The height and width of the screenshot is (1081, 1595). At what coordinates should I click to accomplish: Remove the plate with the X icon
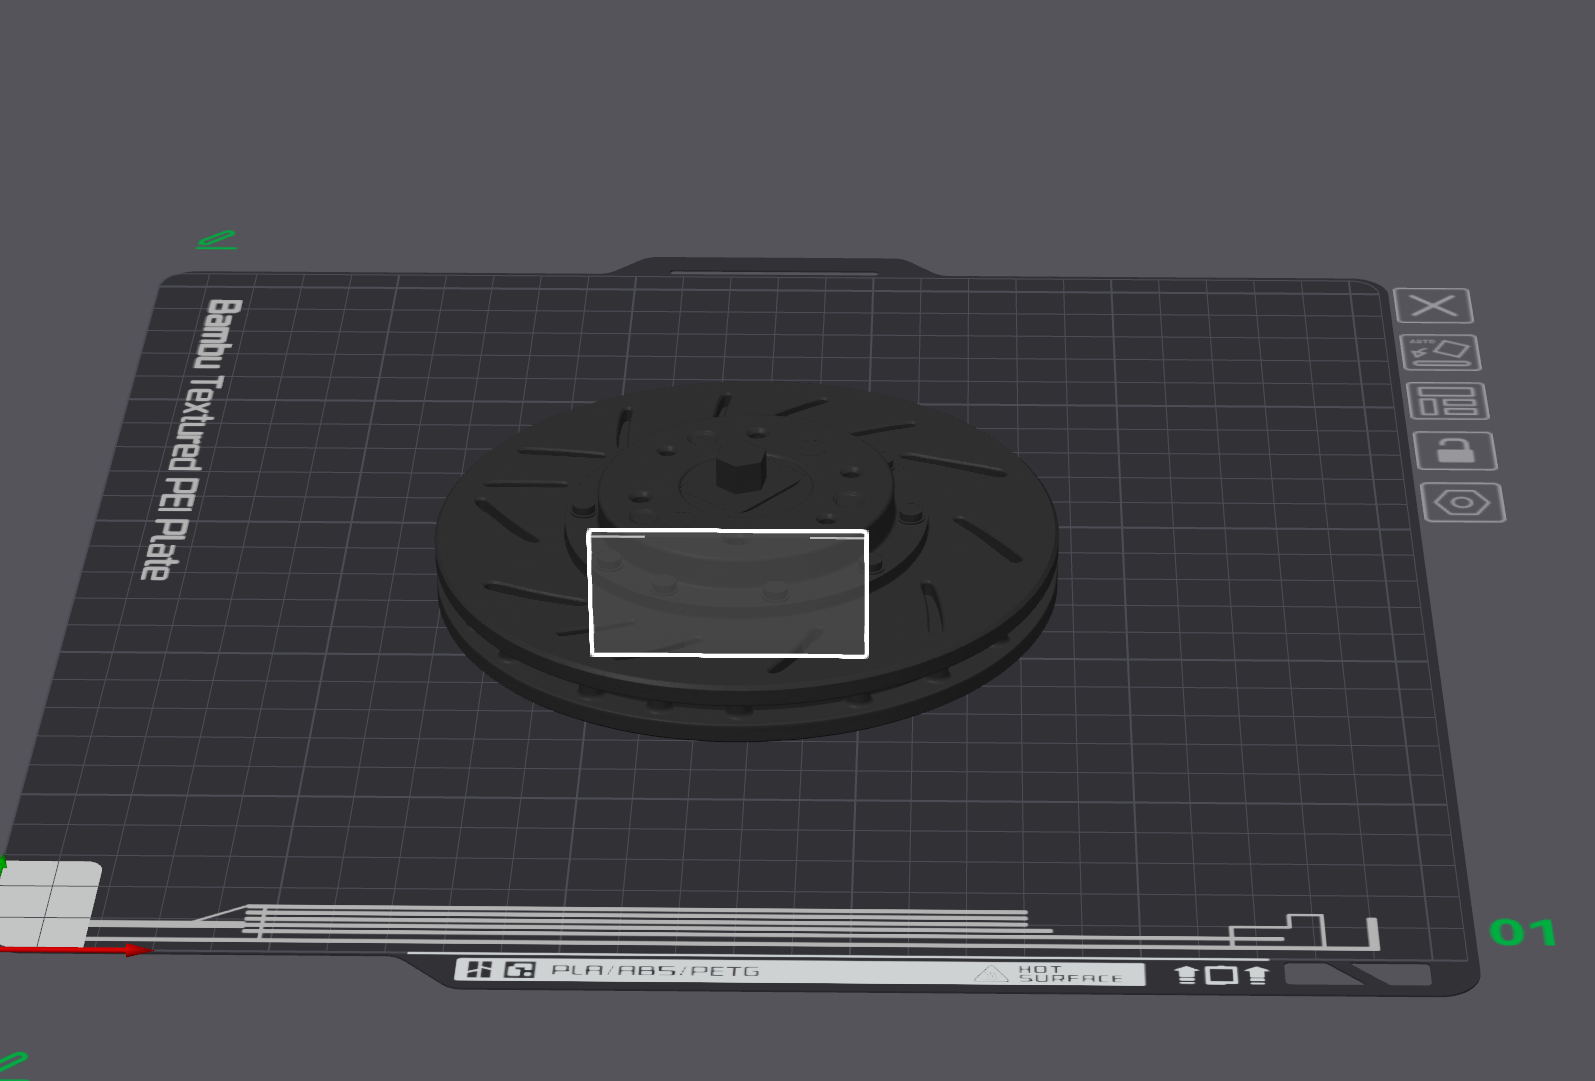1433,306
